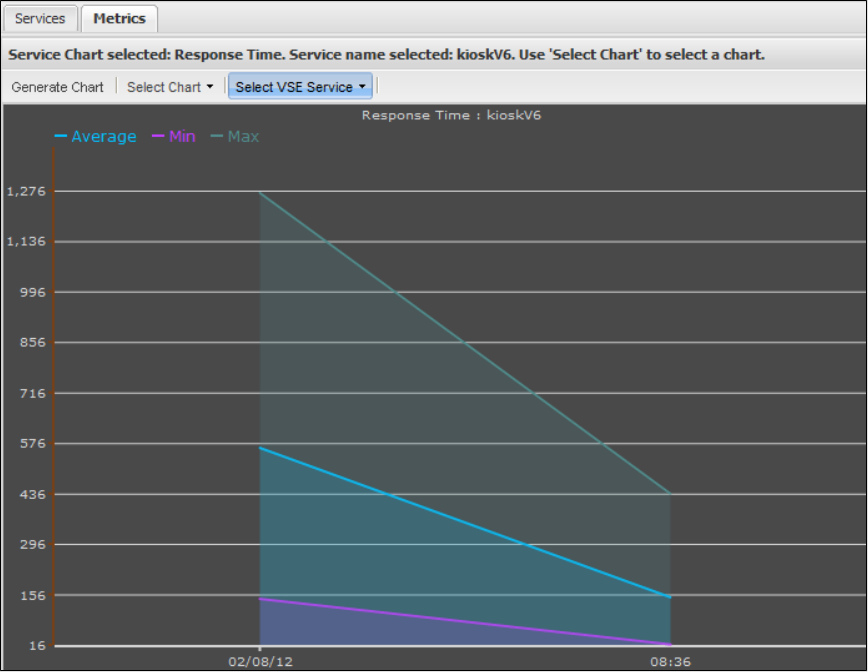This screenshot has height=672, width=868.
Task: Select the Metrics tab
Action: point(119,19)
